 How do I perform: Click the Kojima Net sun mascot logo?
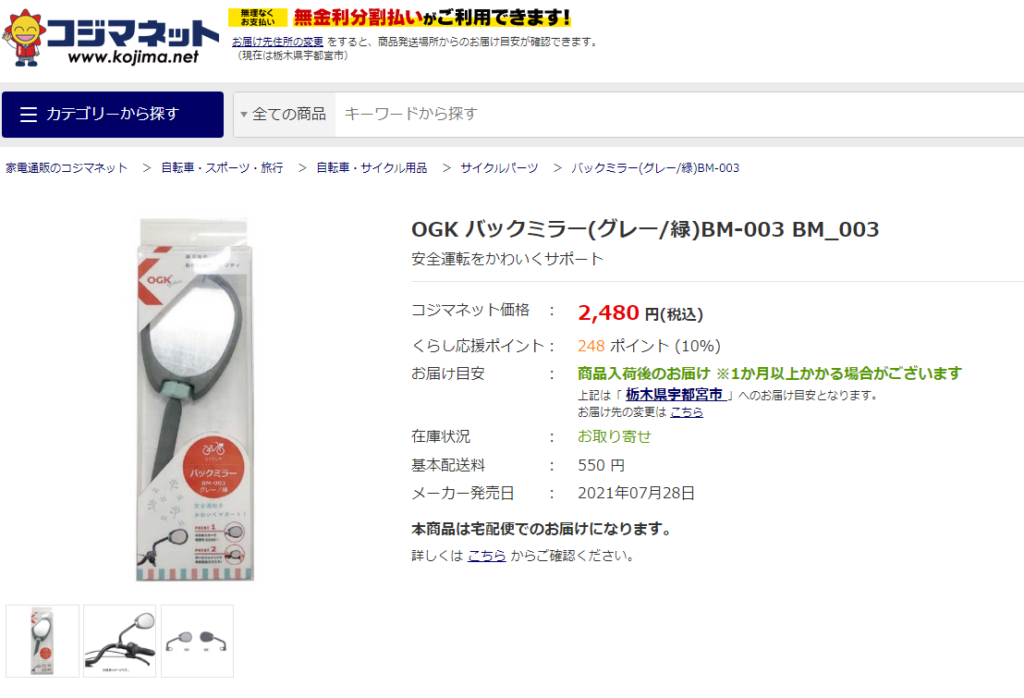click(x=24, y=37)
